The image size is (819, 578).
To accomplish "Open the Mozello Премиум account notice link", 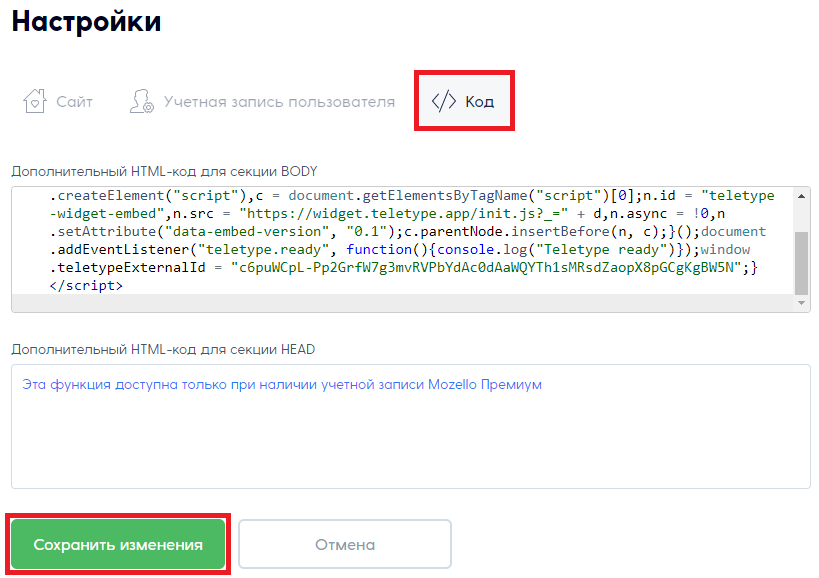I will click(x=282, y=385).
